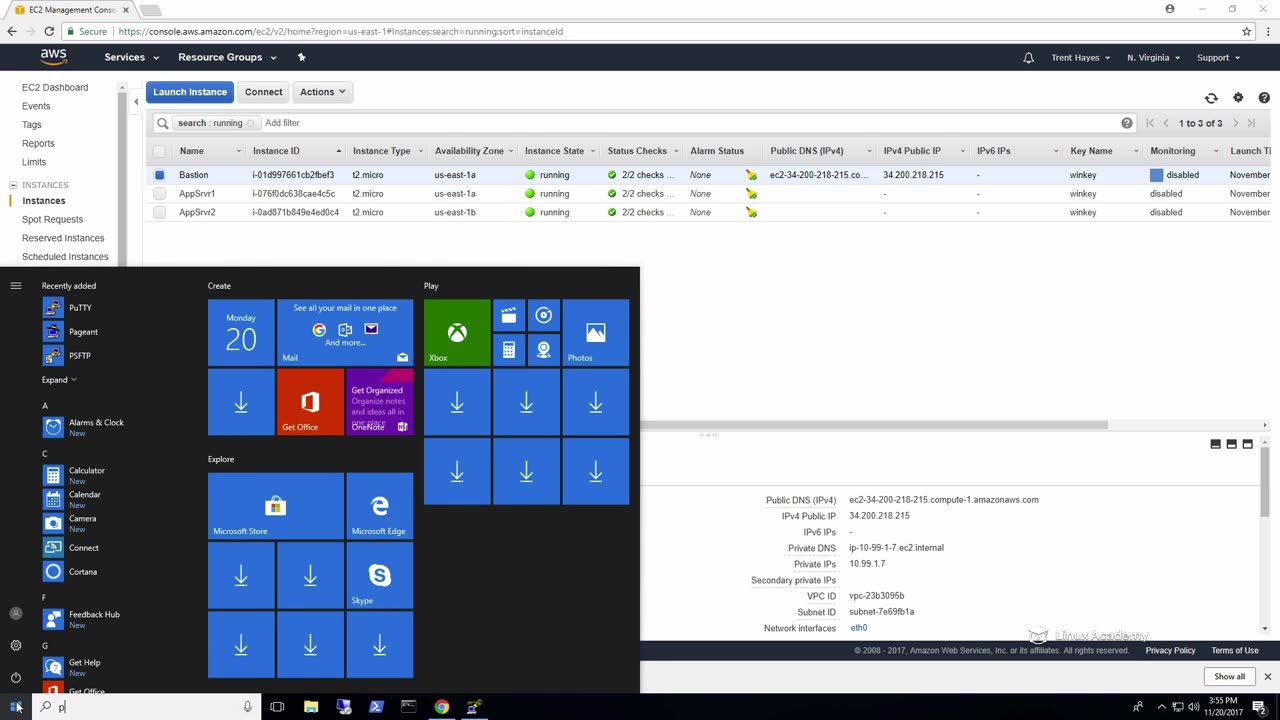Click the Add filter search field
This screenshot has height=720, width=1280.
282,123
